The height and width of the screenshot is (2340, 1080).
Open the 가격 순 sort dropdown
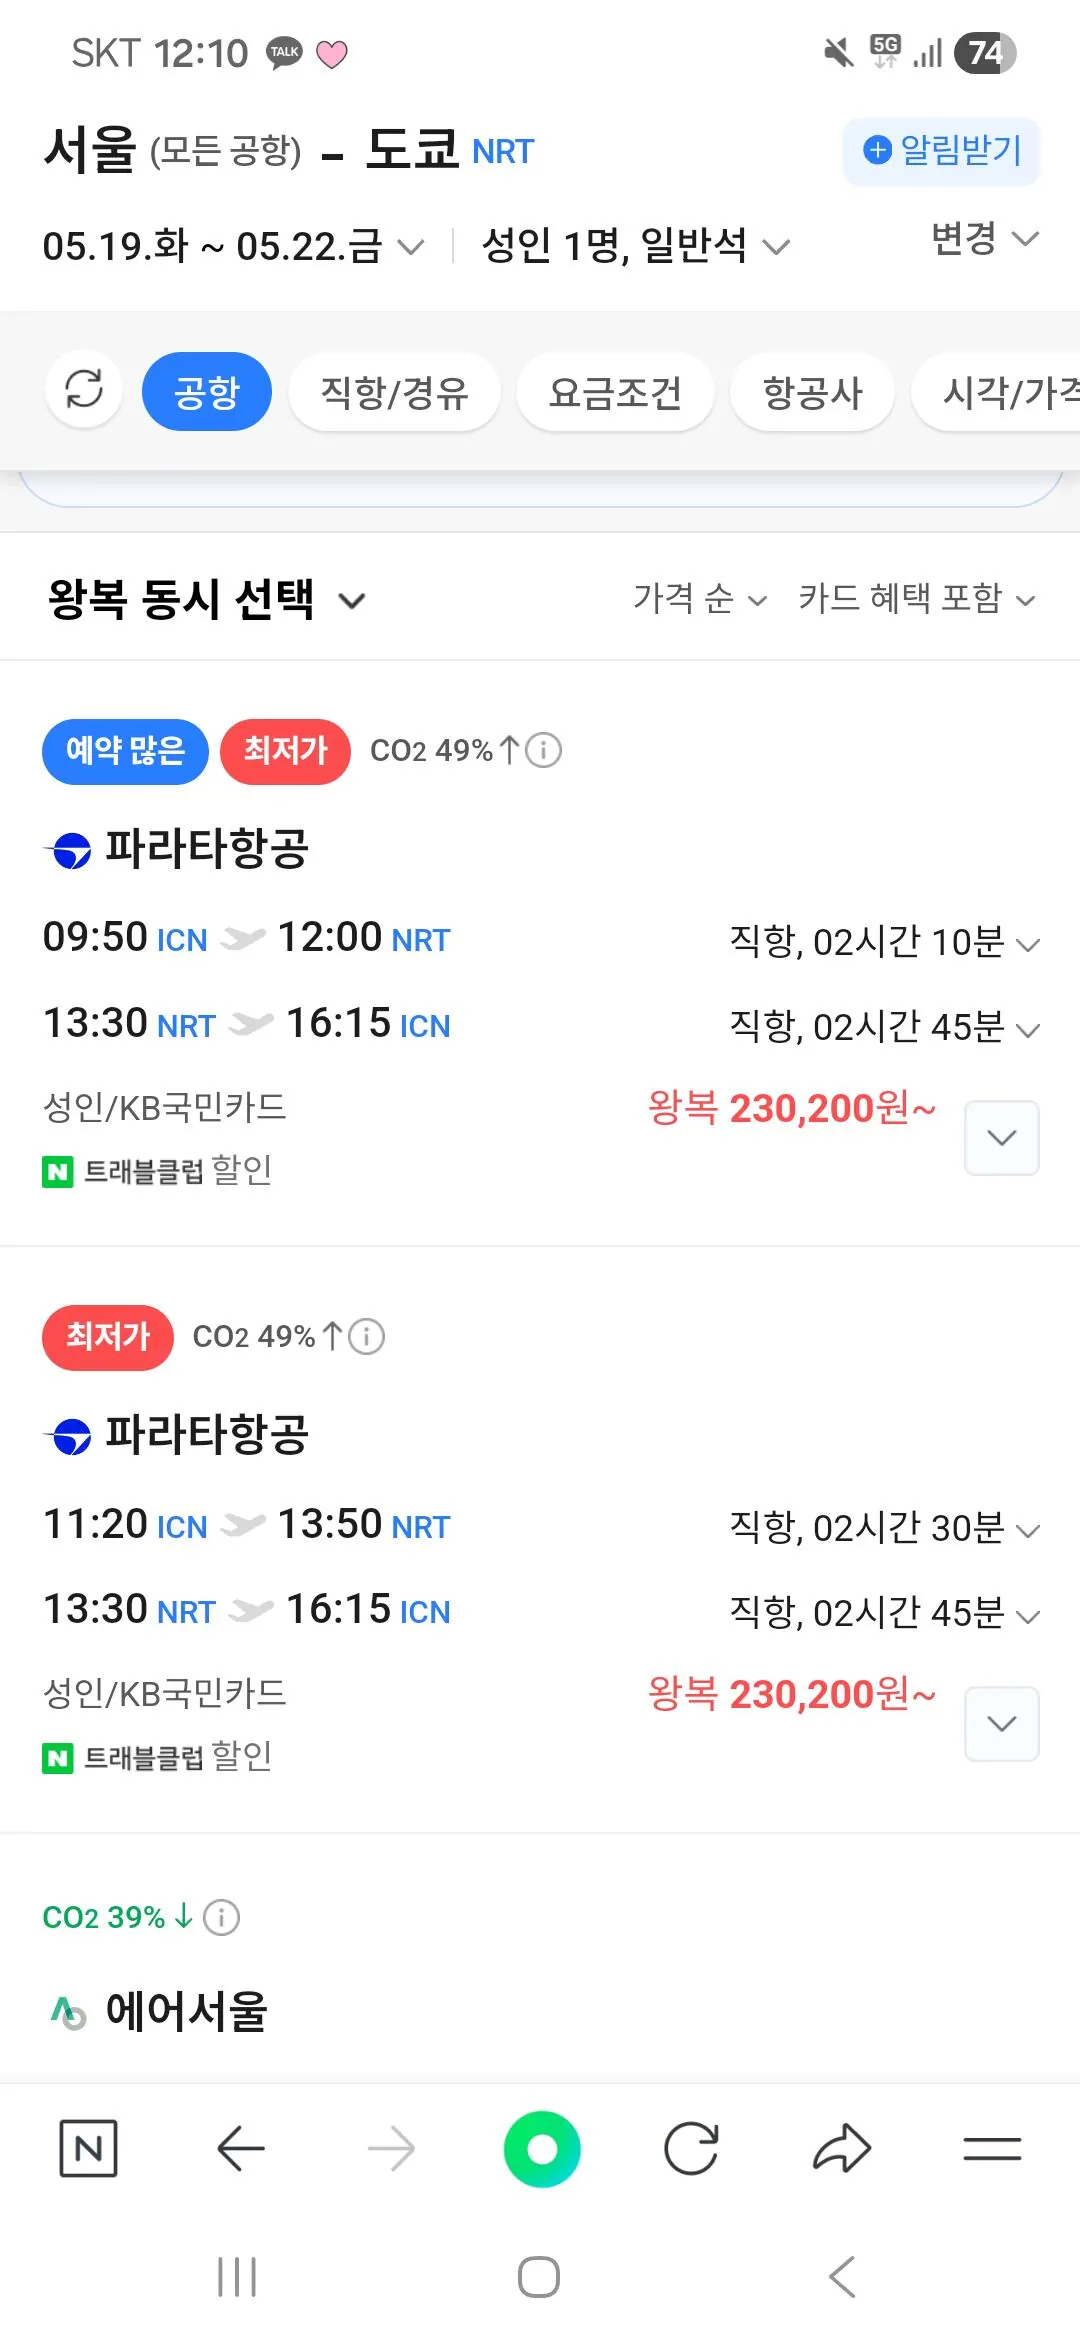click(699, 599)
